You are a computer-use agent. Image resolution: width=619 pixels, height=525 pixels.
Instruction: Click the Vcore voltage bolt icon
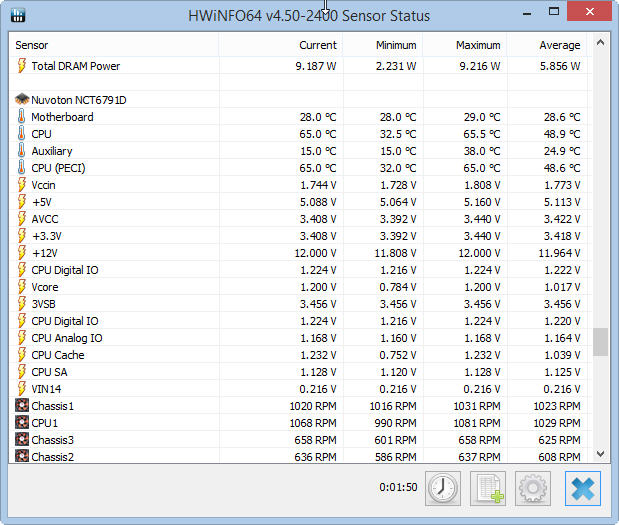click(22, 286)
